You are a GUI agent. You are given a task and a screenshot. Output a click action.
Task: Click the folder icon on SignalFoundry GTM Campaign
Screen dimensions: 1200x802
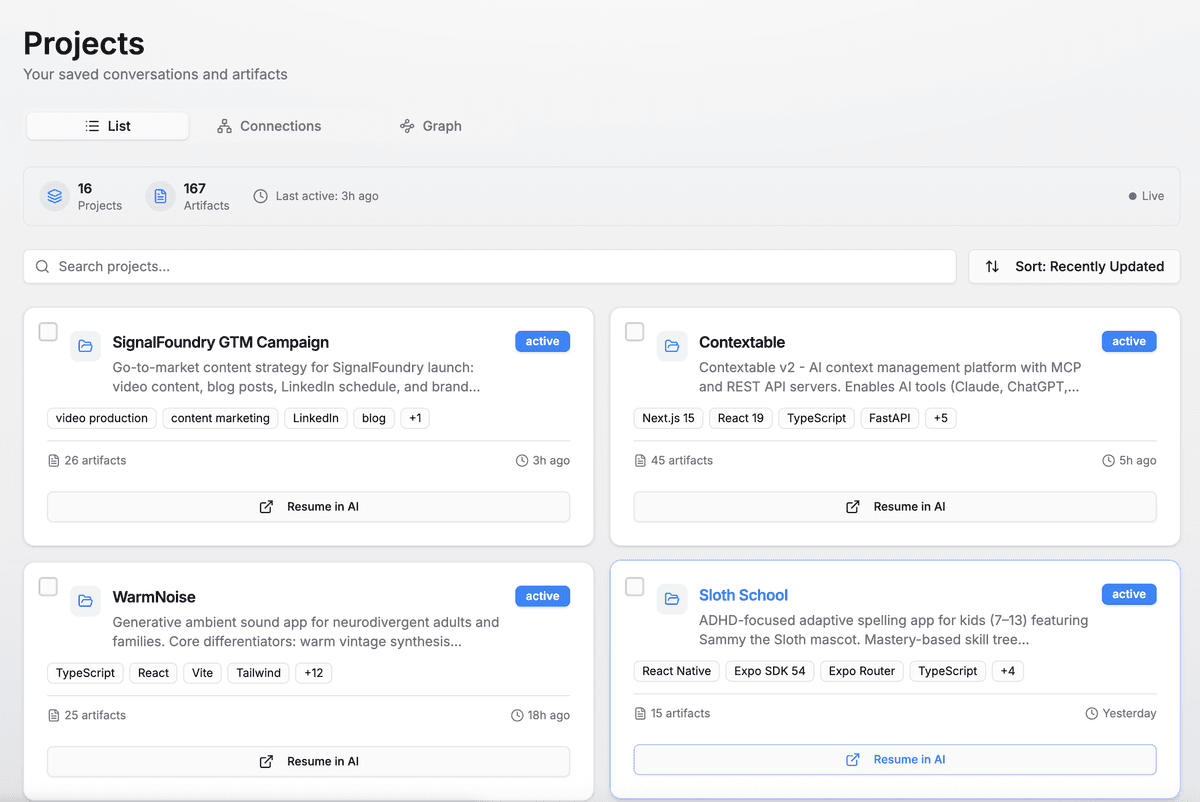(85, 346)
